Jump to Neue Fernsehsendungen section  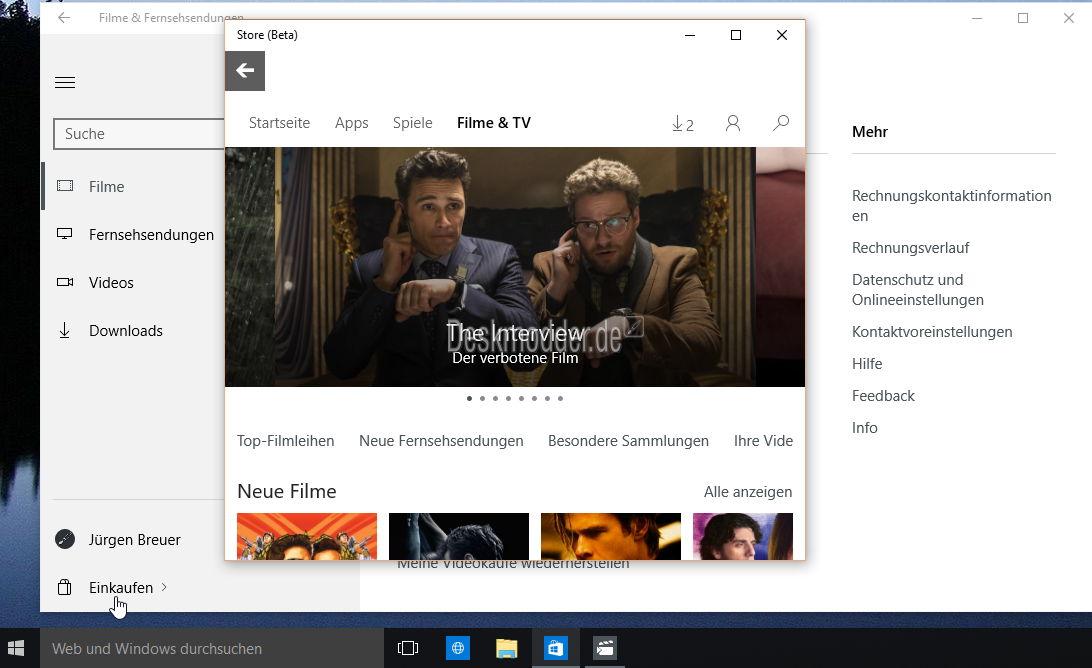click(x=441, y=441)
